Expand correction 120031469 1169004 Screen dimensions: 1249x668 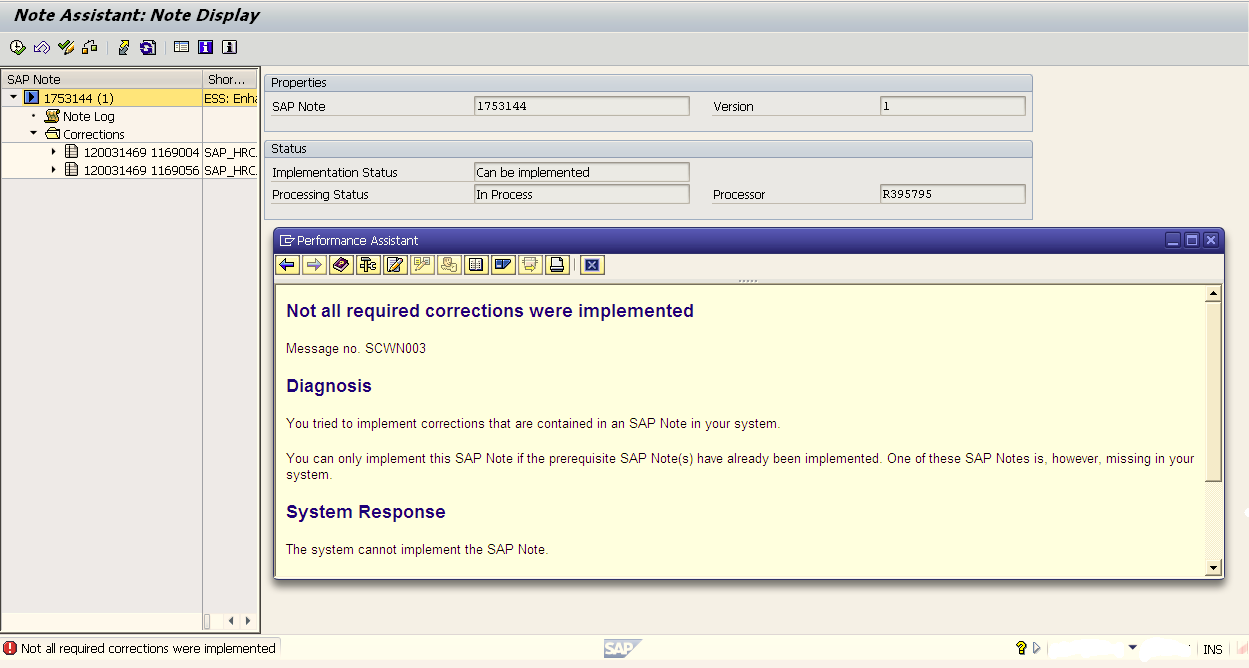click(54, 152)
